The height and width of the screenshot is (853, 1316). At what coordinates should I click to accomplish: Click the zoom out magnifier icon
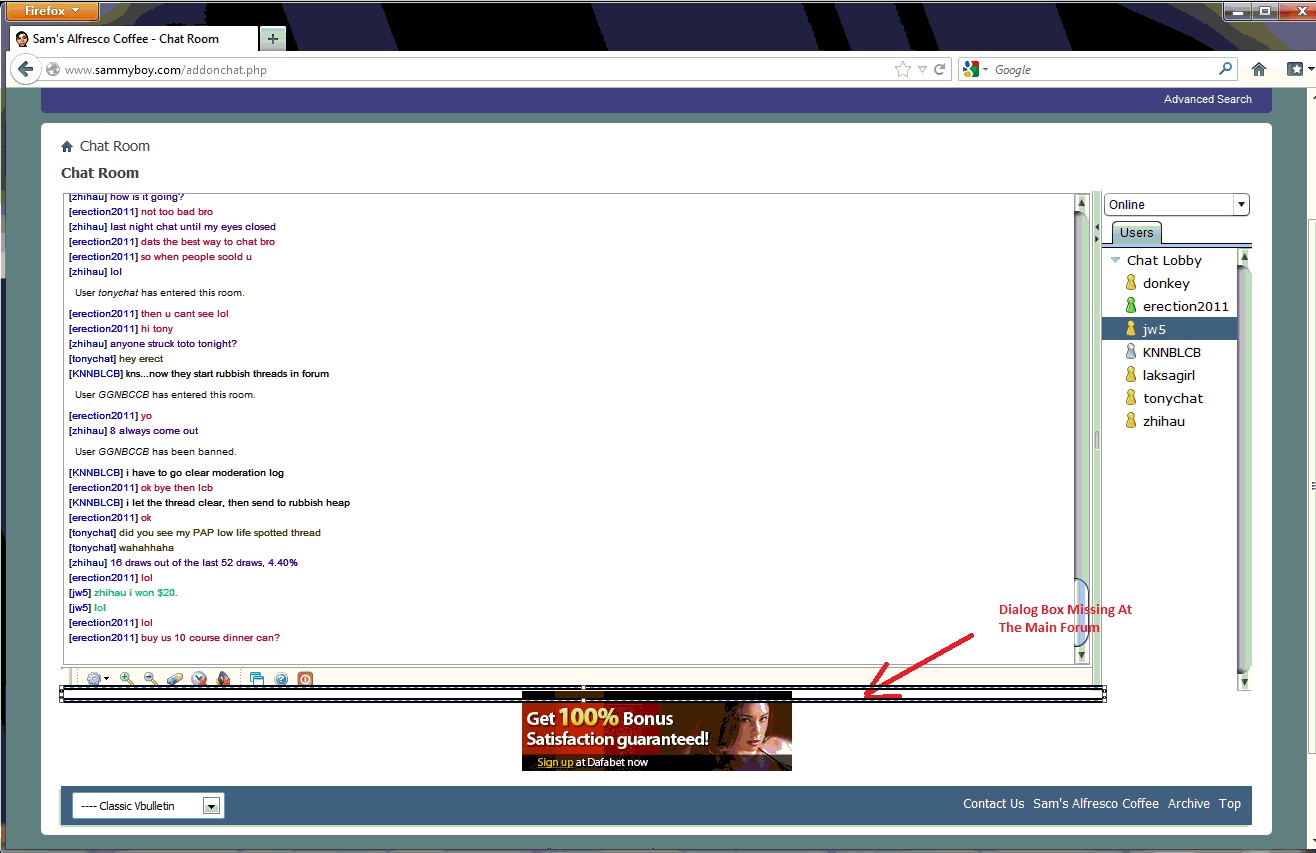point(151,678)
